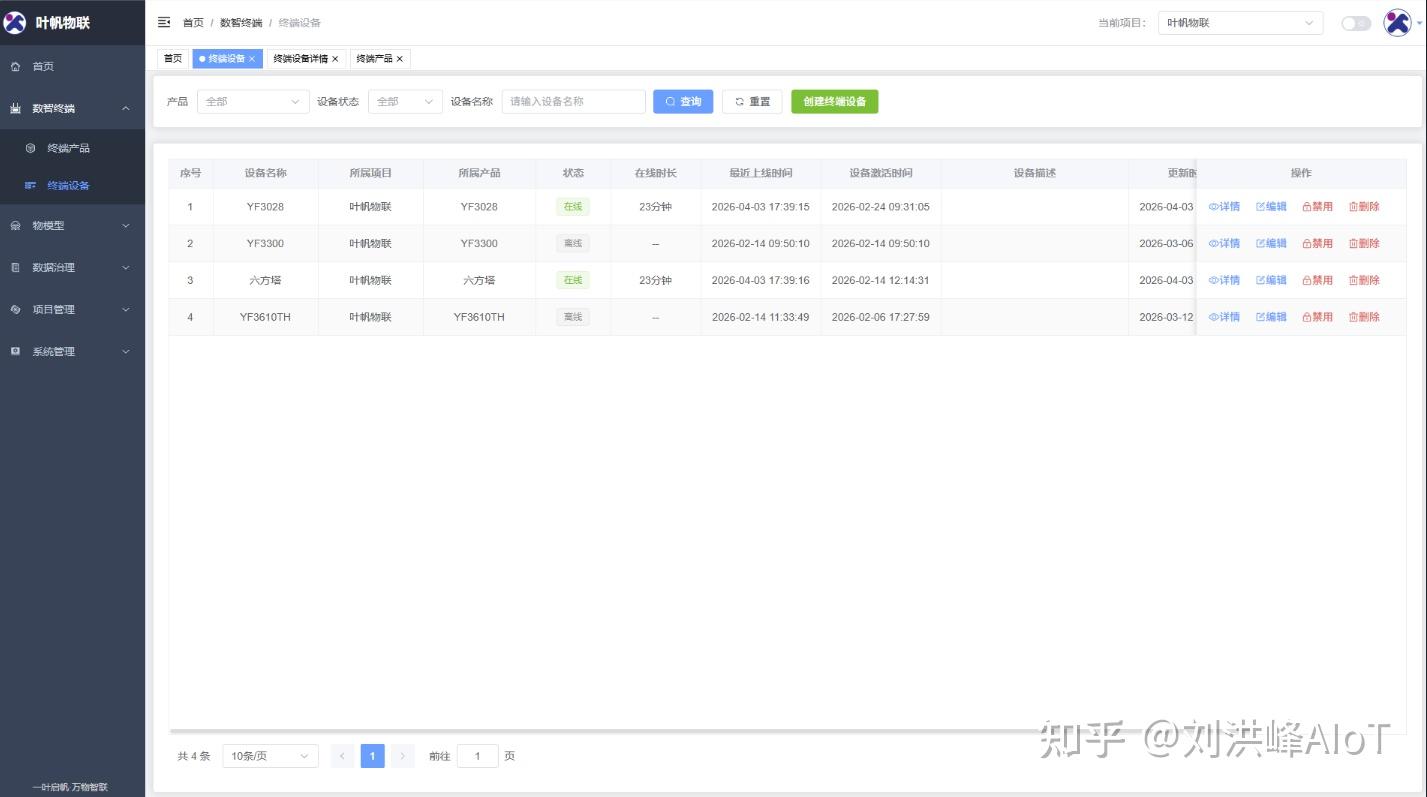Click the 设备激活时间 column header
Image resolution: width=1427 pixels, height=797 pixels.
[881, 173]
